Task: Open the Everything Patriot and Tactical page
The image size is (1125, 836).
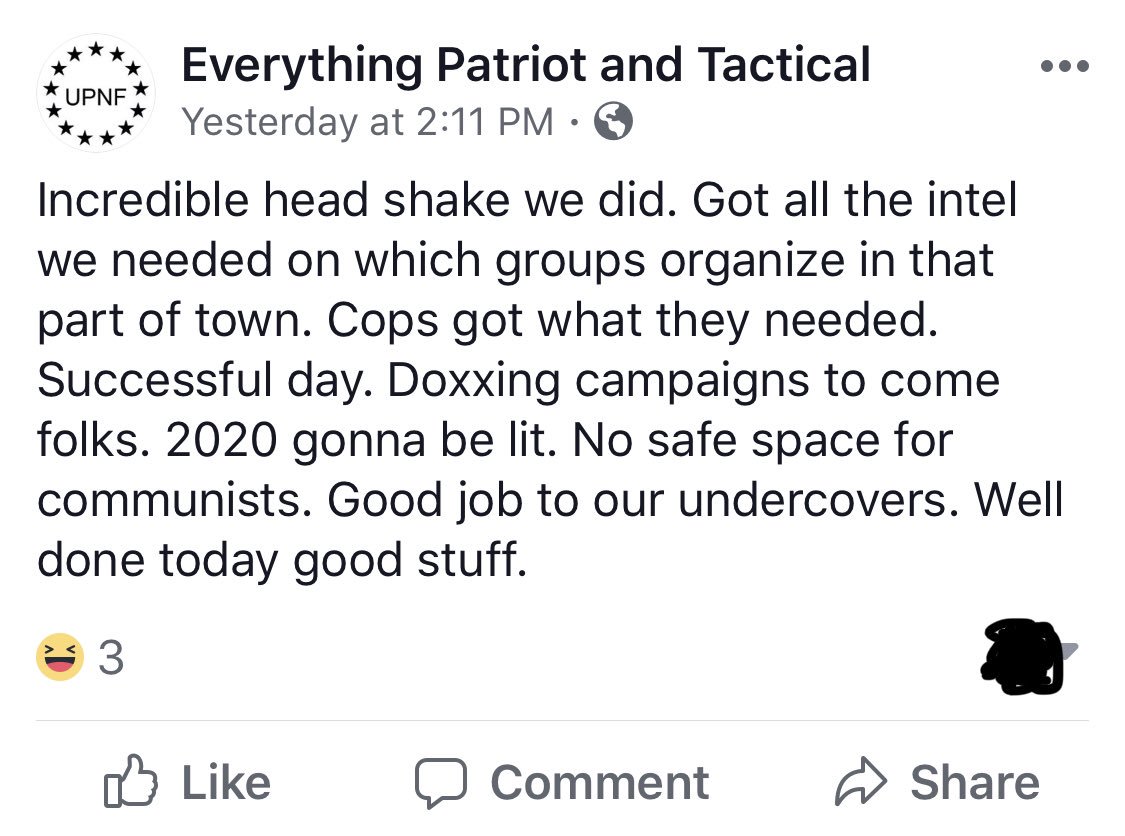Action: pyautogui.click(x=526, y=66)
